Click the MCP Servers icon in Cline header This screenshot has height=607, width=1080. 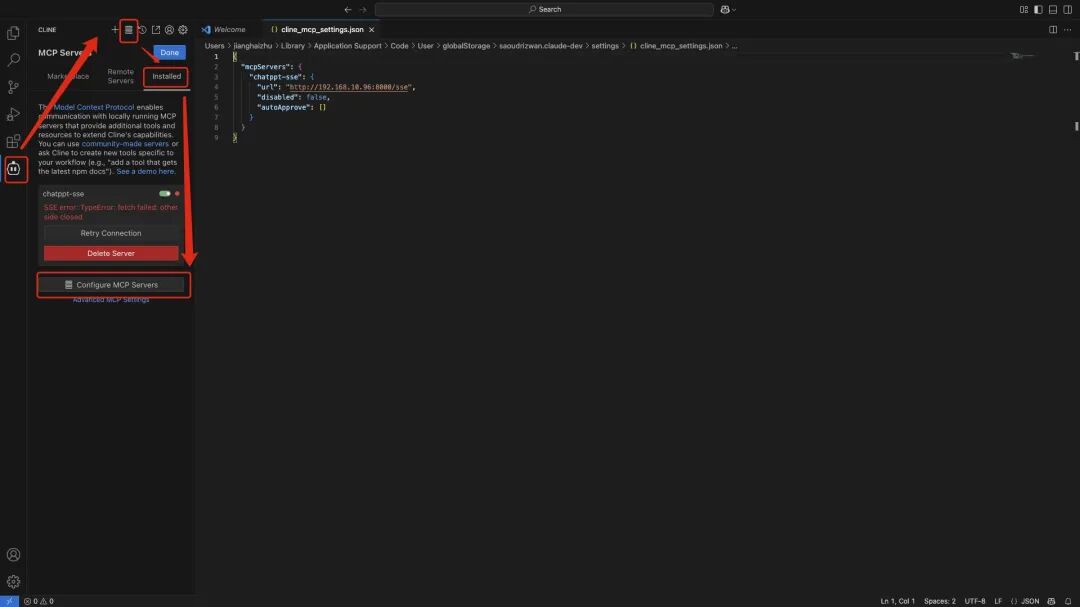(x=128, y=30)
